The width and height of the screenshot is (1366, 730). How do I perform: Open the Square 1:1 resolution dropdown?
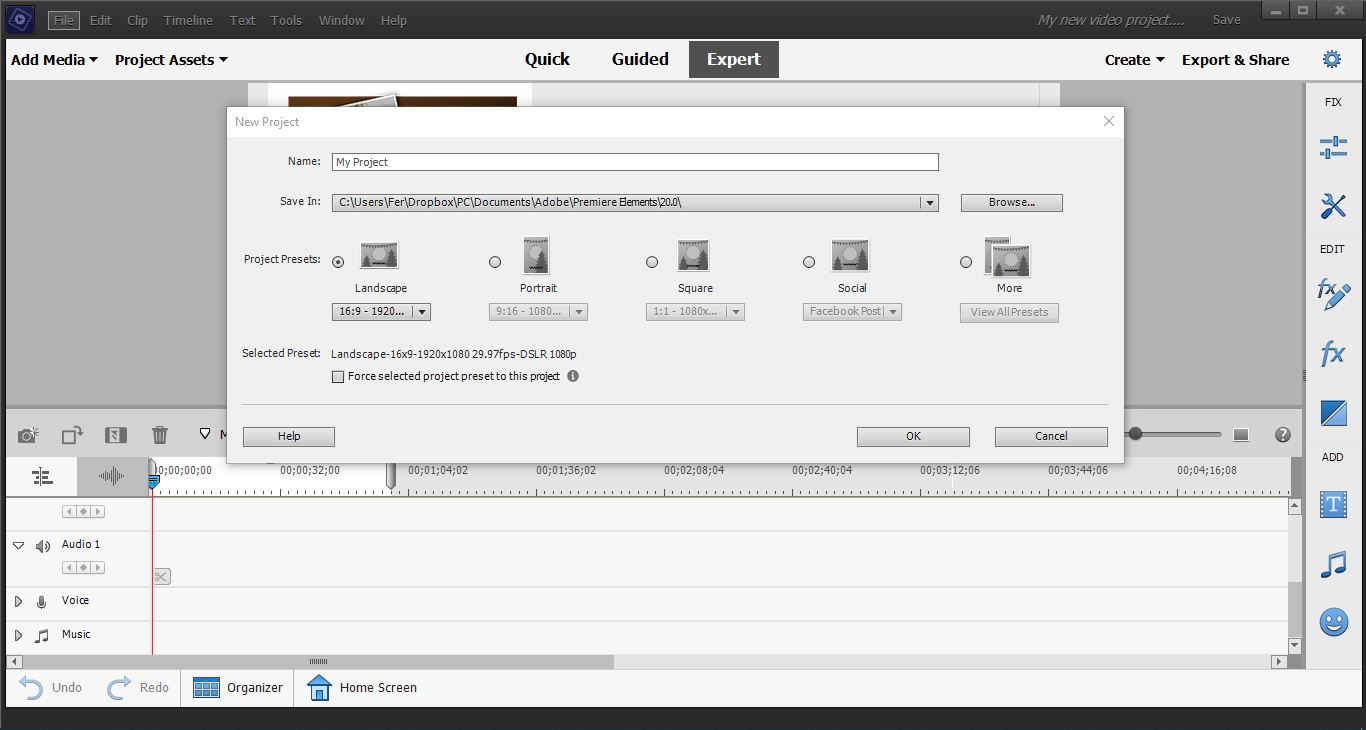[695, 312]
